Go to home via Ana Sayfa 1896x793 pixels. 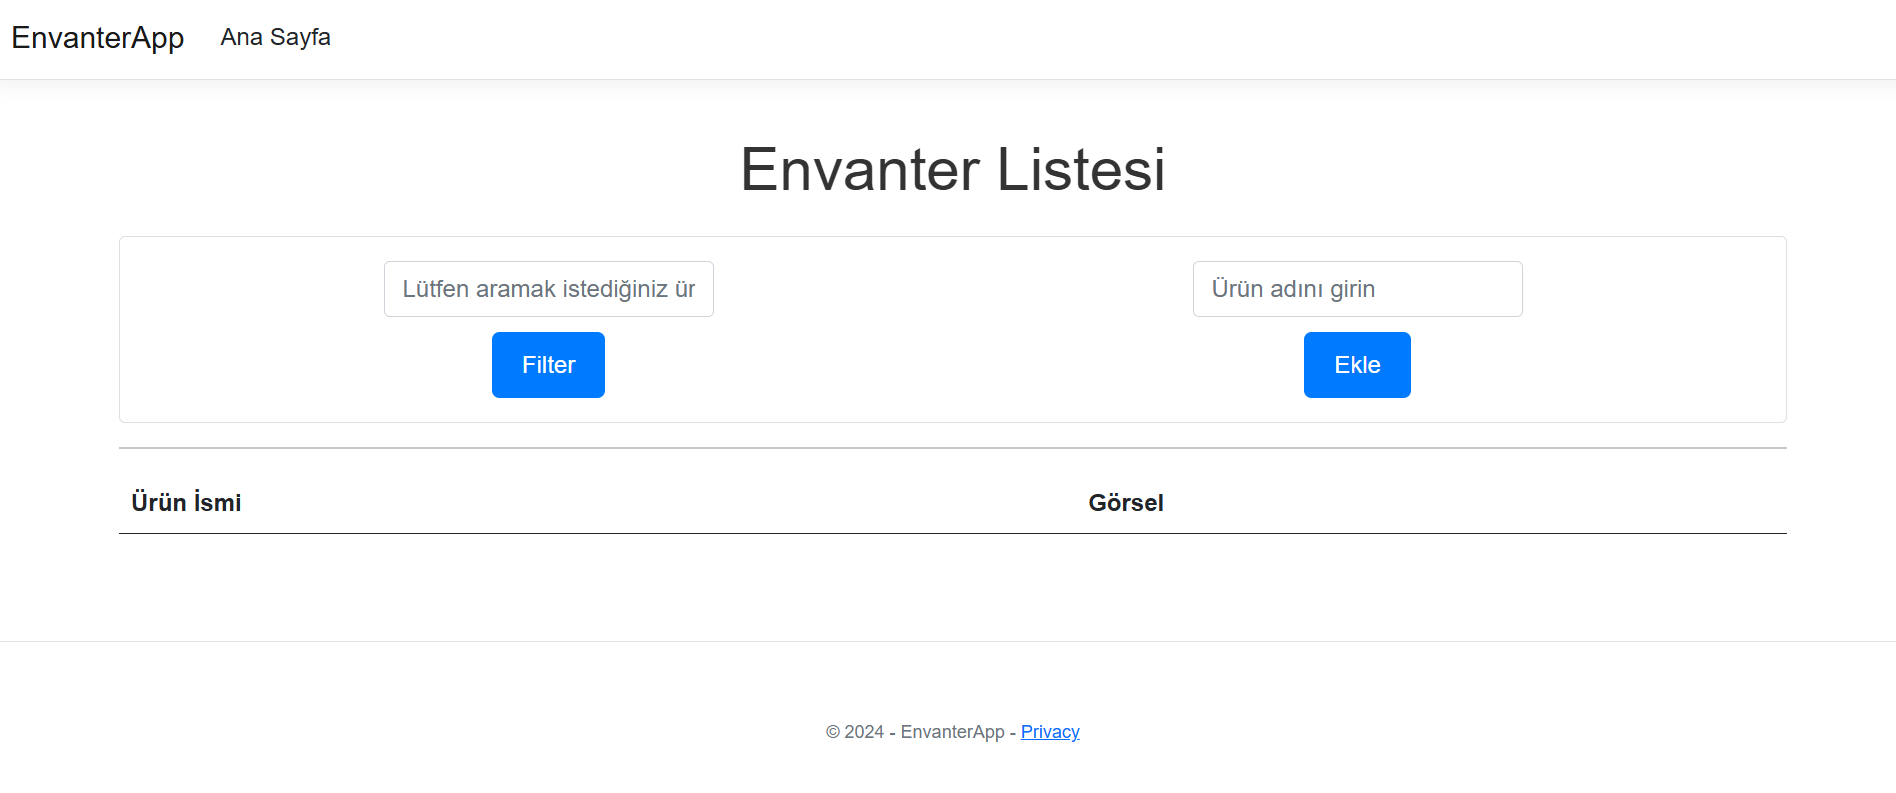275,37
